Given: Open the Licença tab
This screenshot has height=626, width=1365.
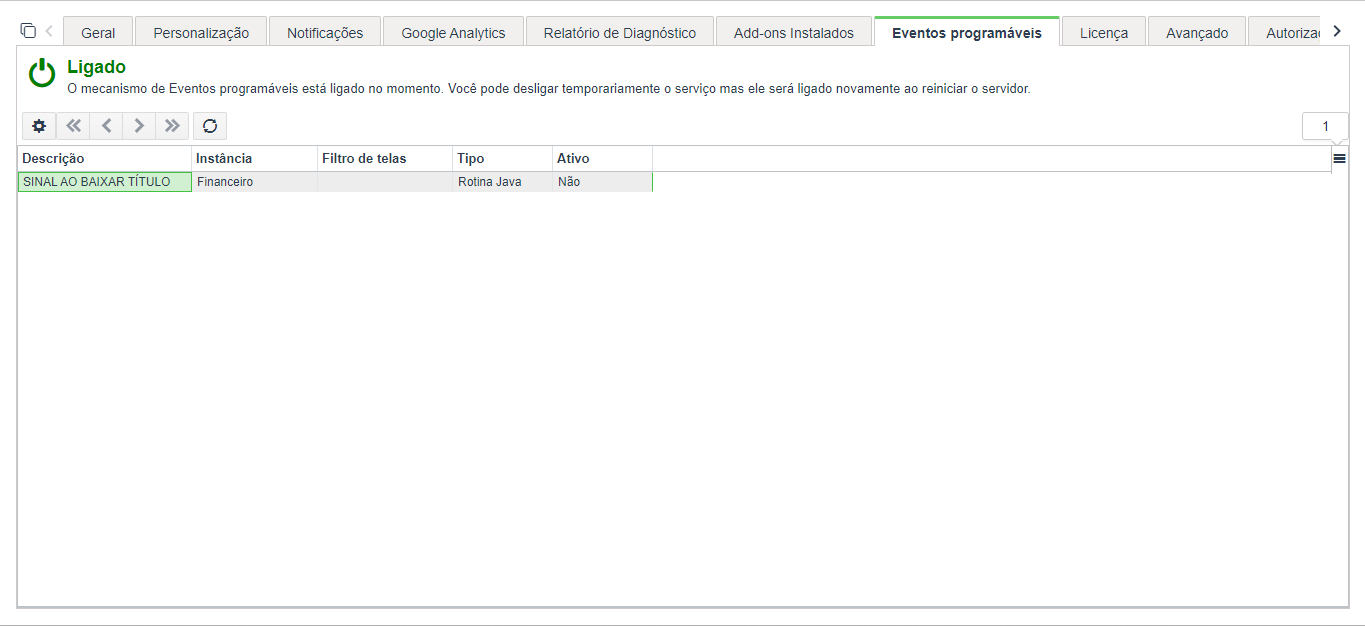Looking at the screenshot, I should pos(1104,33).
